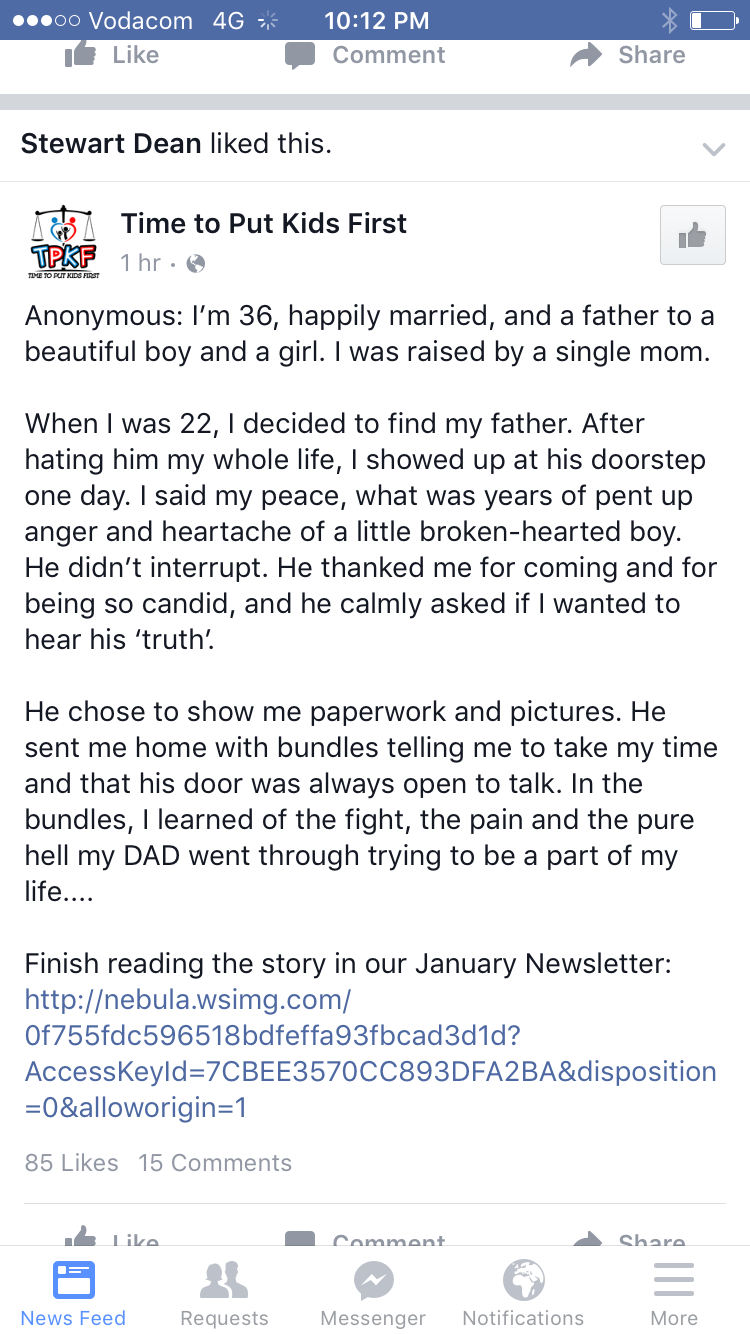Open the nebula.wsimg.com newsletter link
Image resolution: width=750 pixels, height=1334 pixels.
pos(370,1053)
